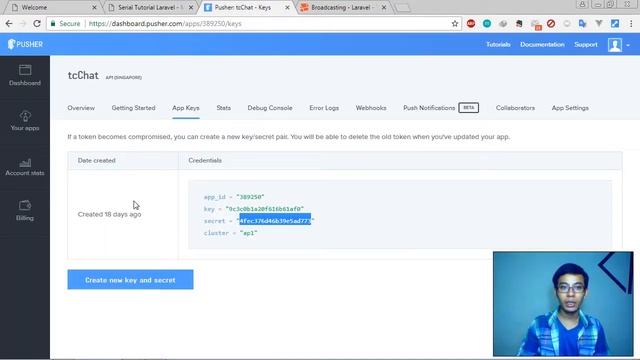This screenshot has width=640, height=360.
Task: Click the Pusher logo
Action: click(25, 44)
